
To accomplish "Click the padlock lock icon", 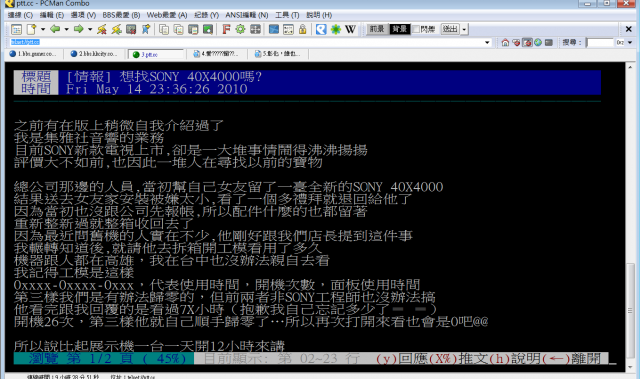I will click(302, 29).
